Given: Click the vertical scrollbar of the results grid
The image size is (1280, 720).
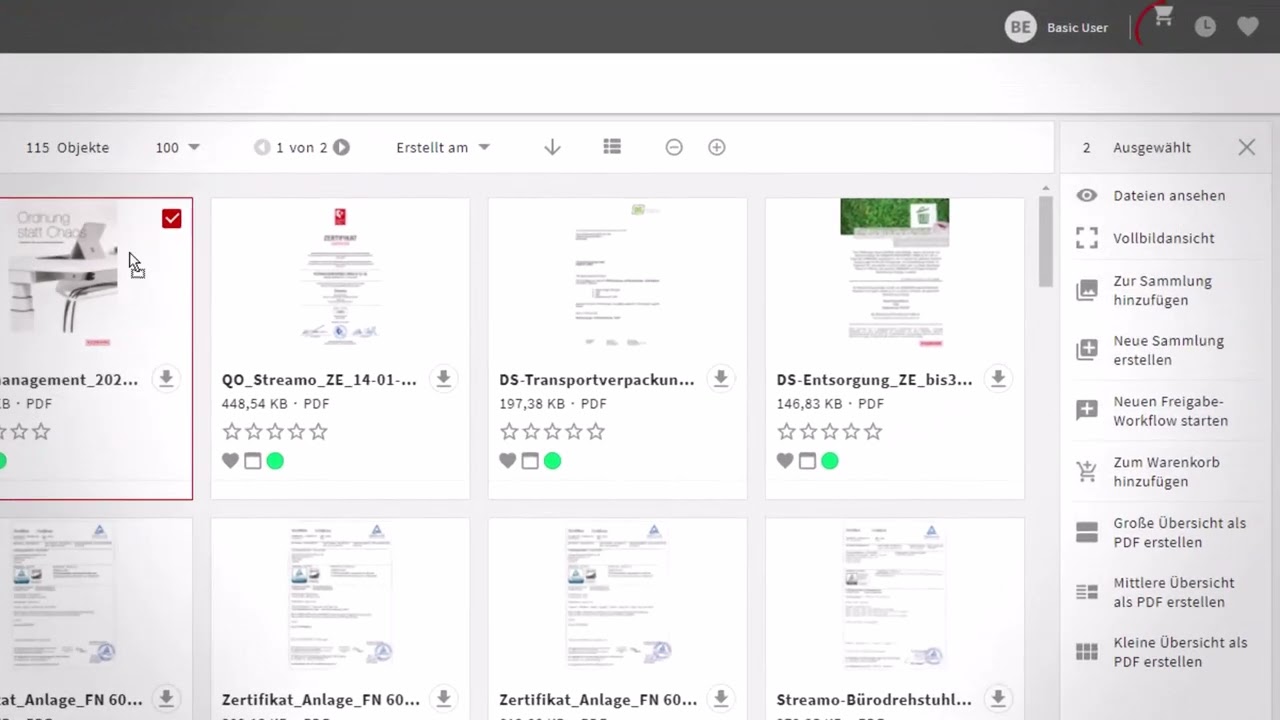Looking at the screenshot, I should [x=1046, y=240].
